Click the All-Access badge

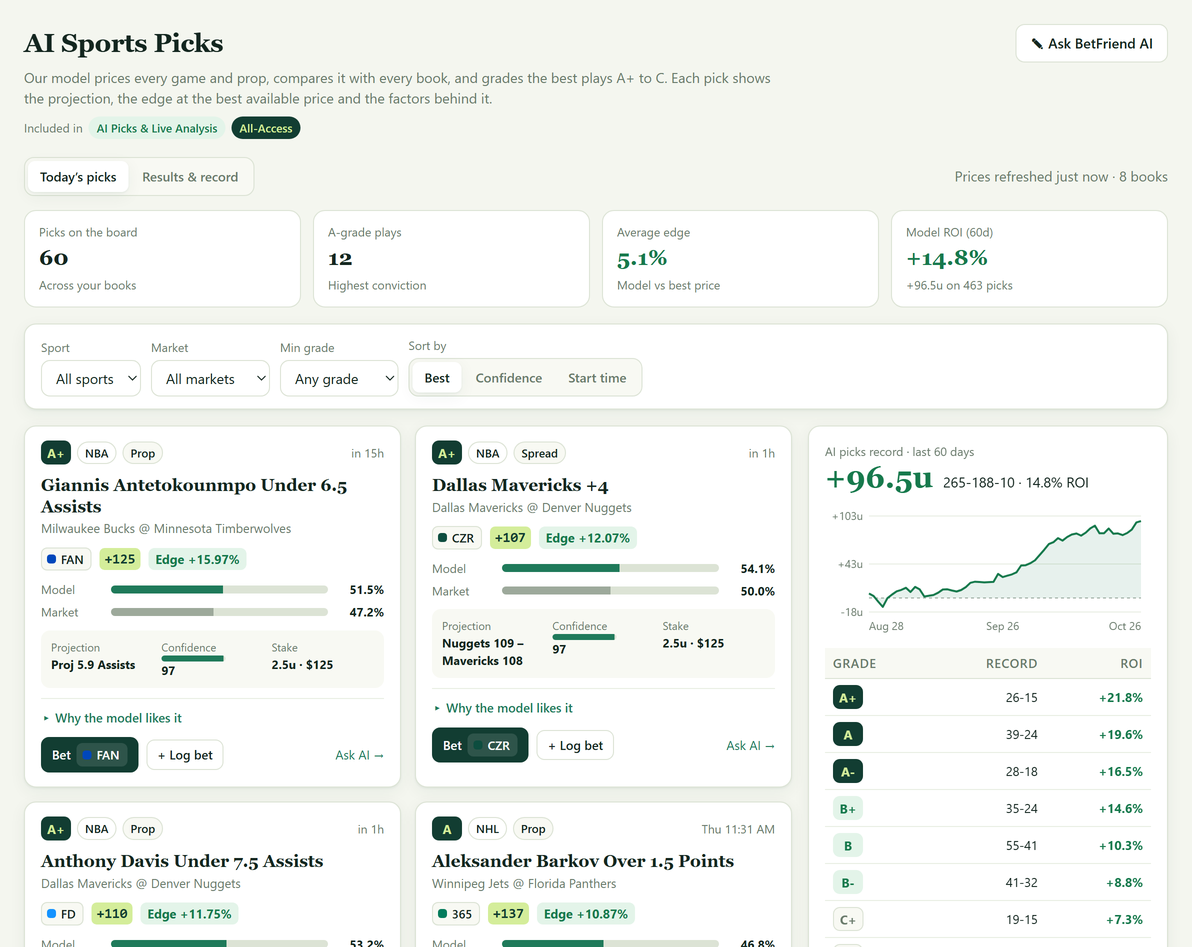tap(265, 128)
